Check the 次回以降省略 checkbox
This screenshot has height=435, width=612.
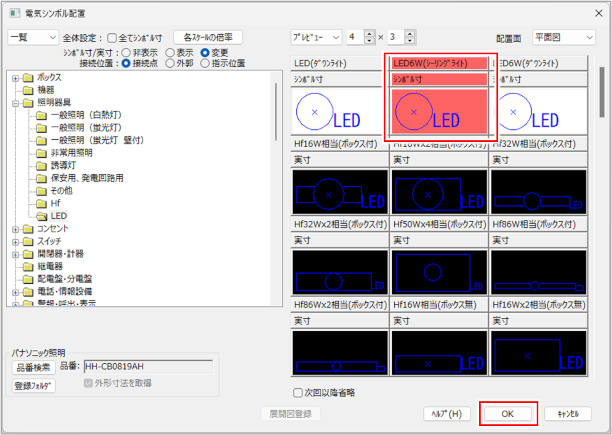coord(298,393)
